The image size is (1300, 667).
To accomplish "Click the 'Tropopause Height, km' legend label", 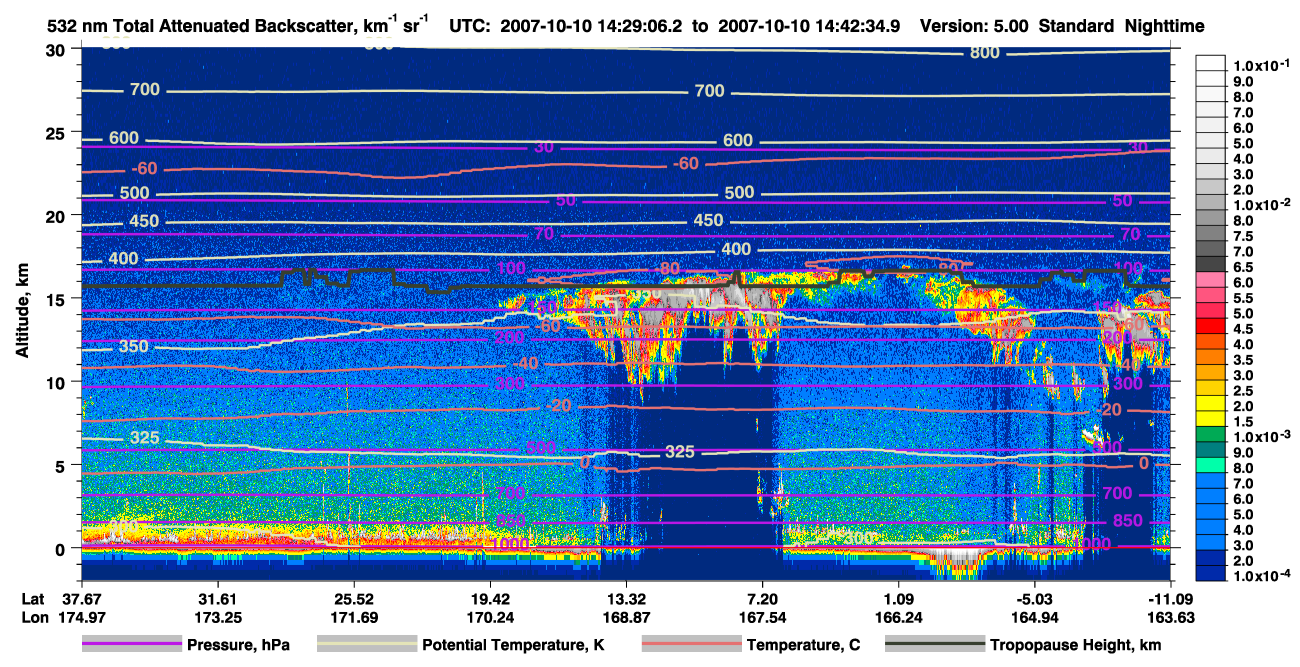I will coord(1076,646).
